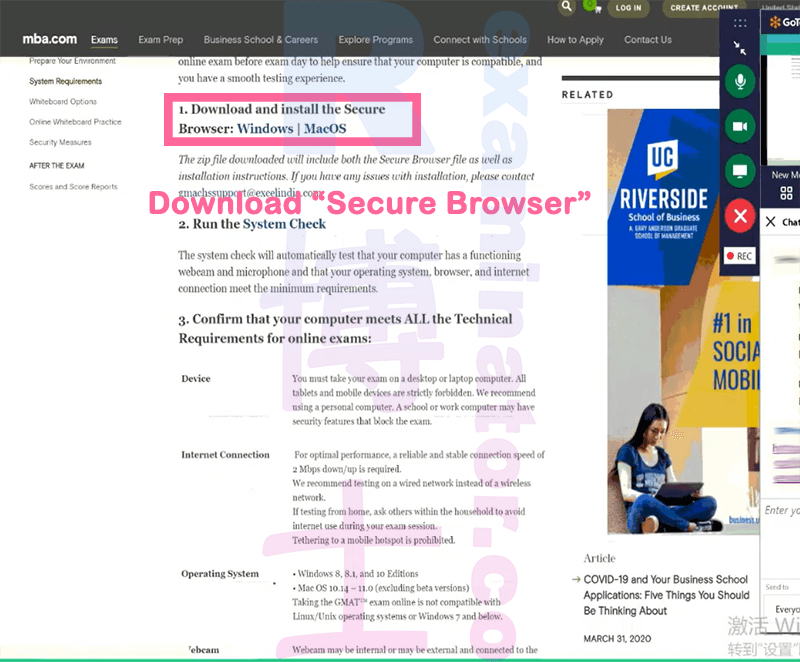Open Connect with Schools menu
This screenshot has height=662, width=800.
click(x=480, y=40)
